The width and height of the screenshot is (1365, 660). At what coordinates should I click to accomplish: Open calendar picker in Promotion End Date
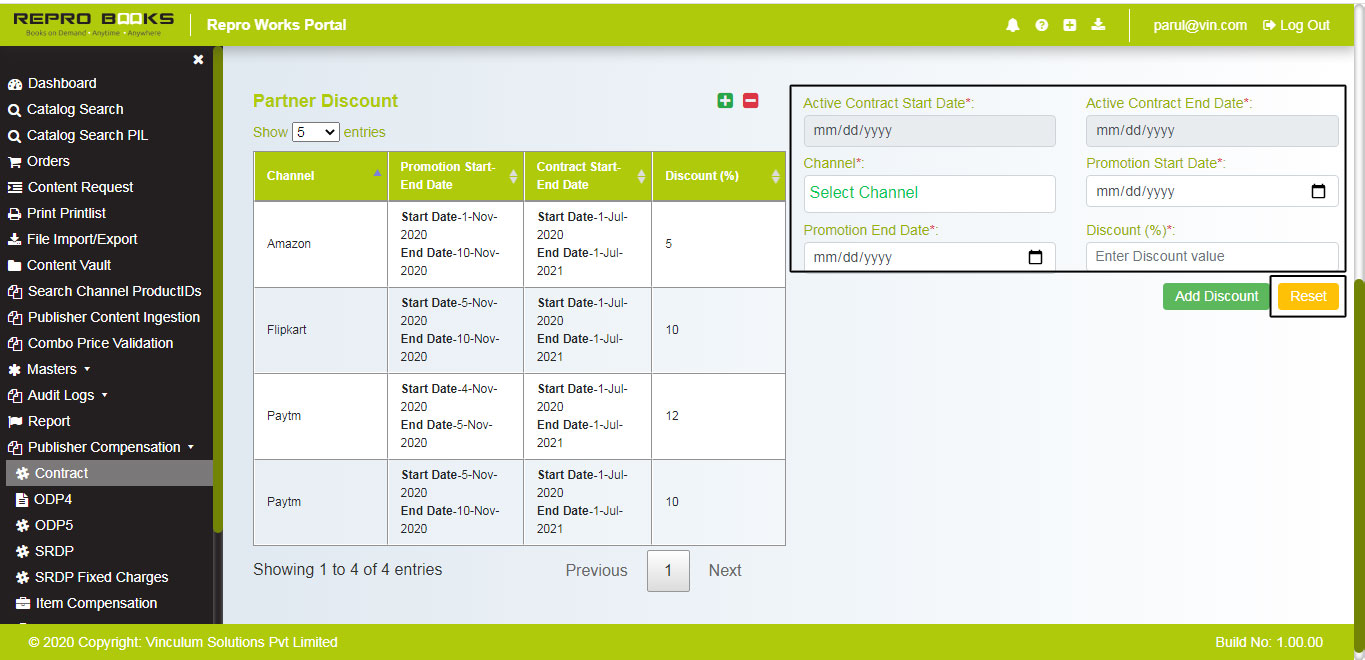pos(1035,257)
